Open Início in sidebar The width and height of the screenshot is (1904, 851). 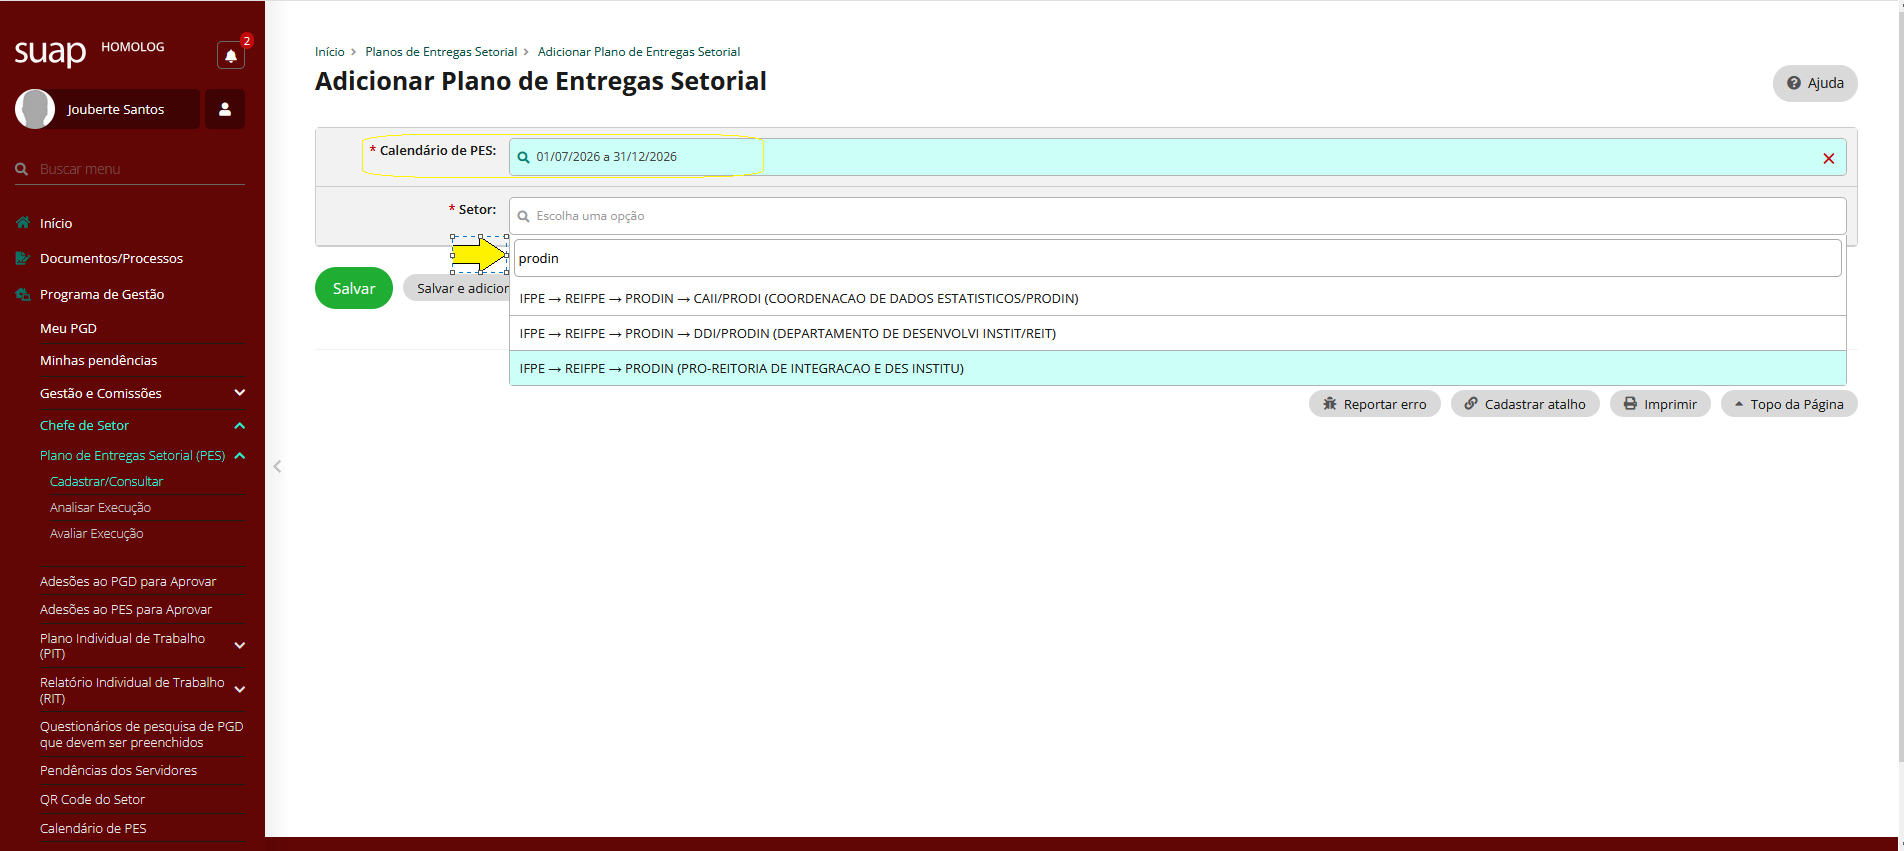click(56, 223)
